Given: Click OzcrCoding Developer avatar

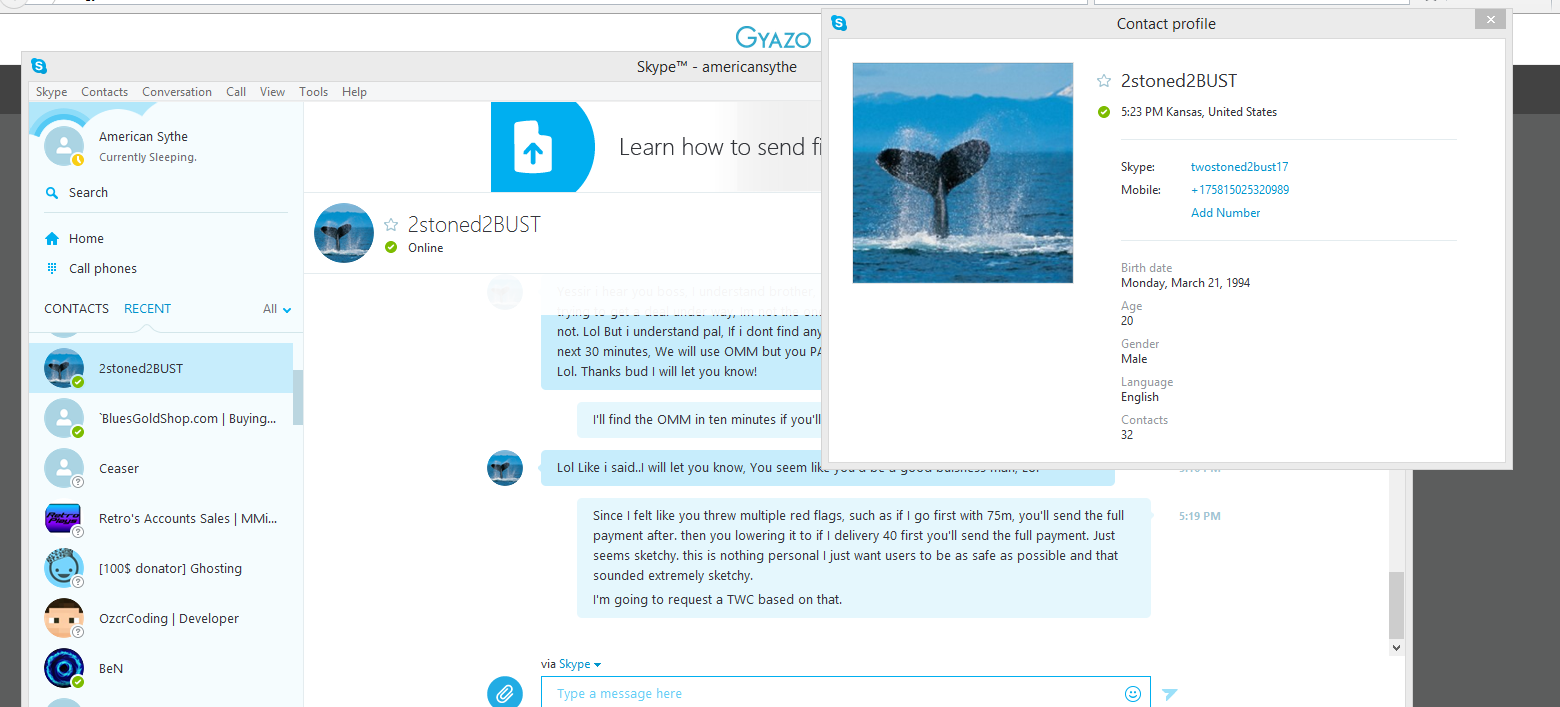Looking at the screenshot, I should click(64, 618).
